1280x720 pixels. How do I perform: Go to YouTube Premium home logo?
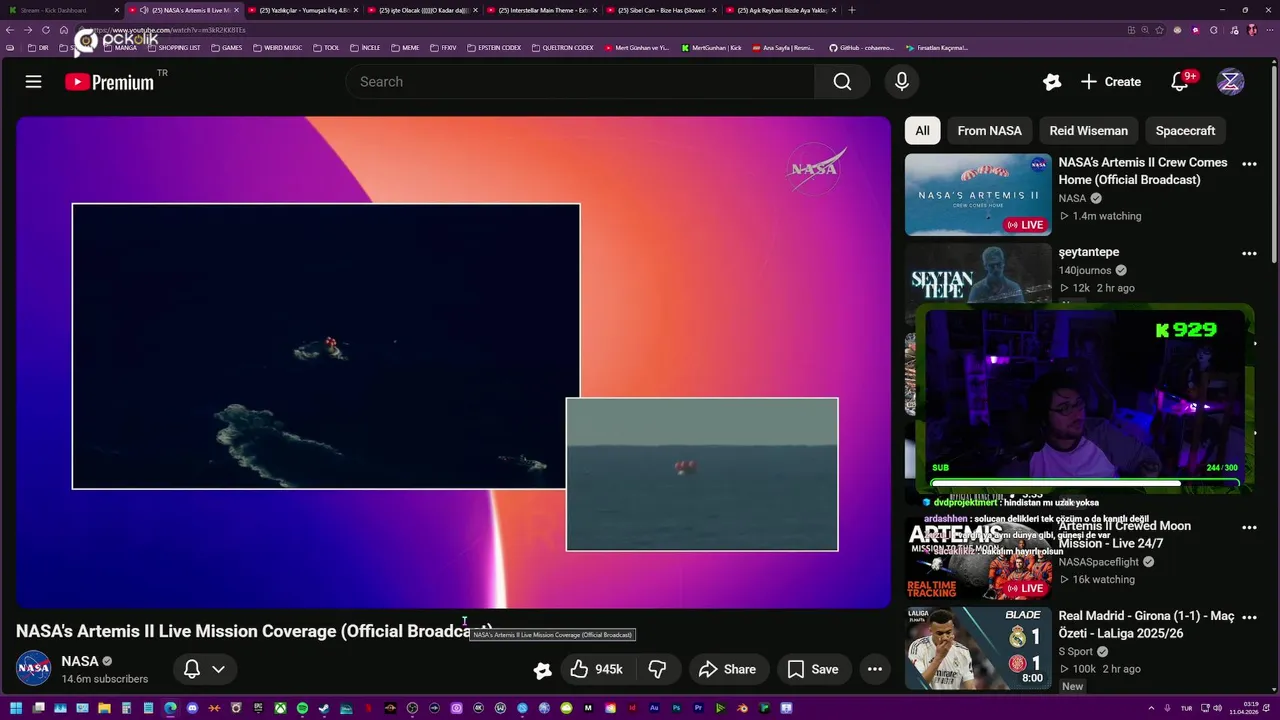[111, 82]
